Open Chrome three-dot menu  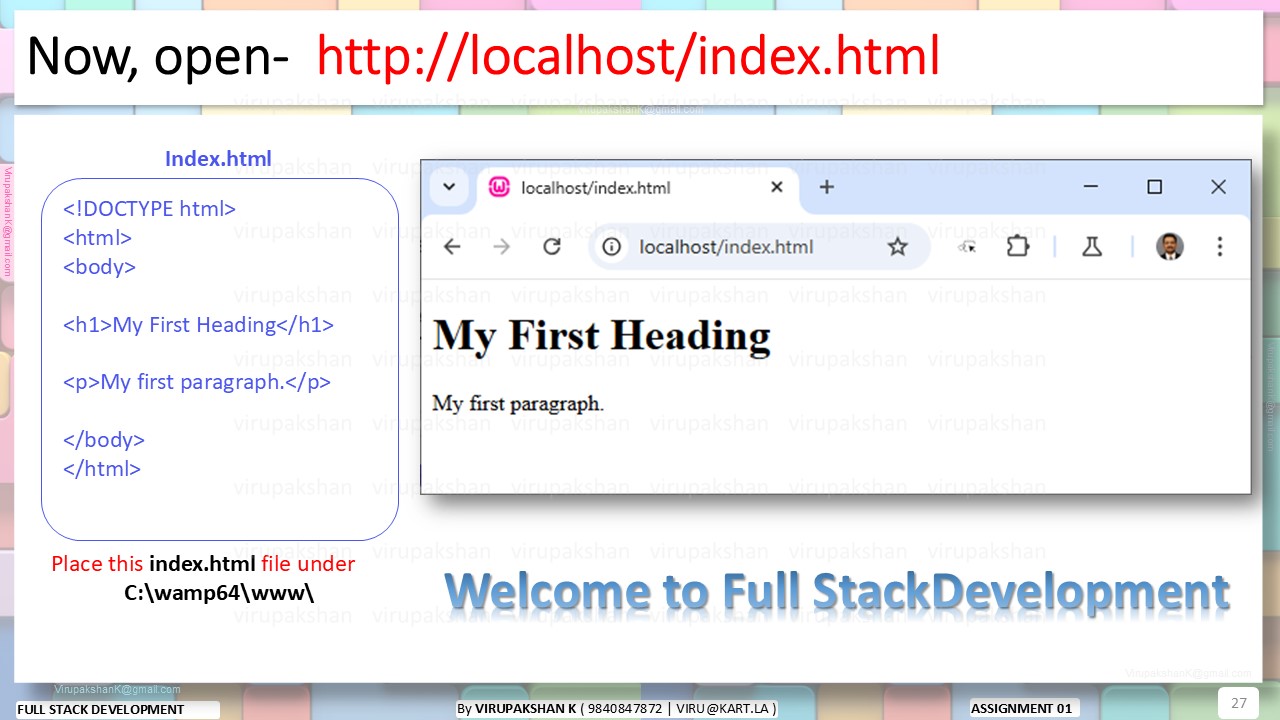(x=1219, y=246)
